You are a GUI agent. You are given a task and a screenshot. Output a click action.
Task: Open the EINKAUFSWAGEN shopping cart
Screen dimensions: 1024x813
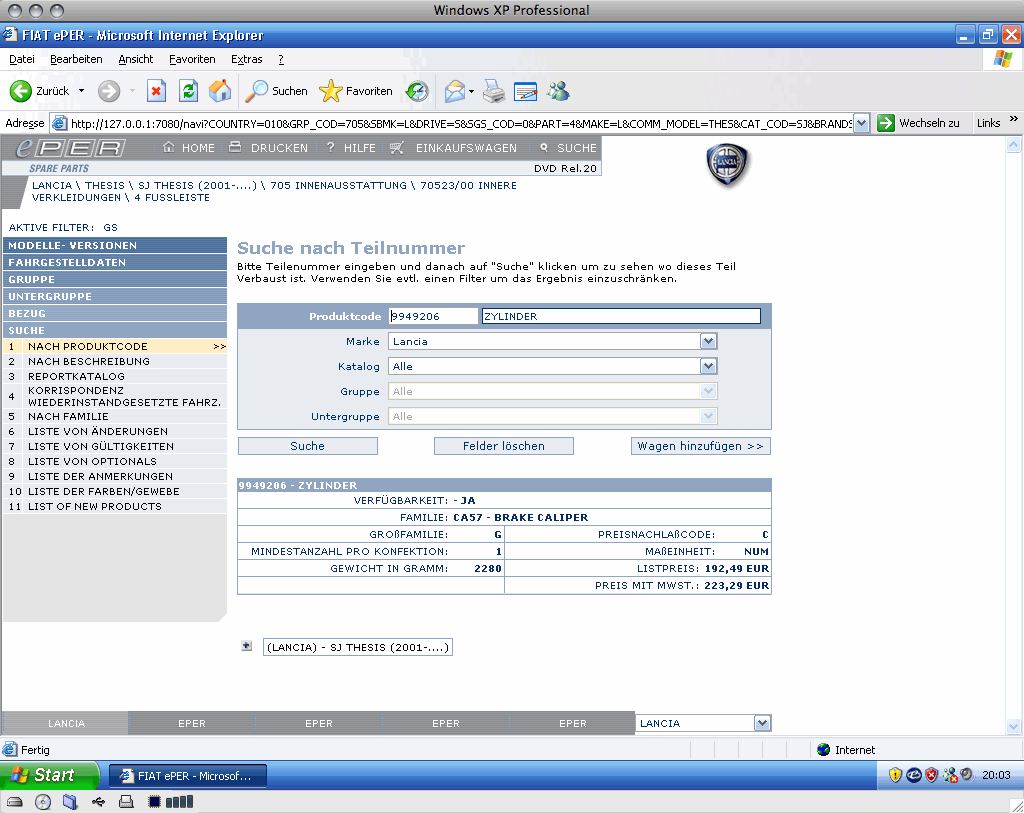(453, 148)
